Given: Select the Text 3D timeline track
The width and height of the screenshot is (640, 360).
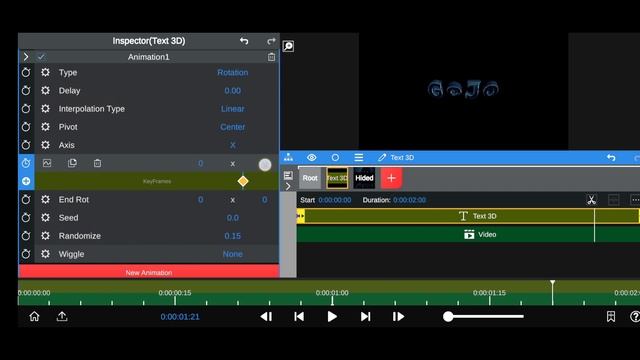Looking at the screenshot, I should [468, 216].
